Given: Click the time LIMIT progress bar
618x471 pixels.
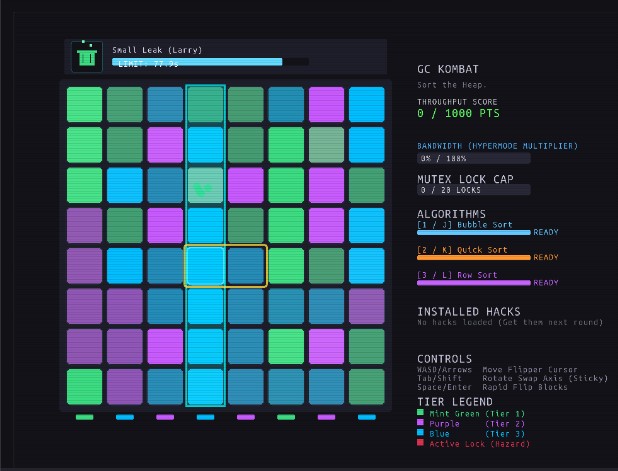Looking at the screenshot, I should point(210,62).
